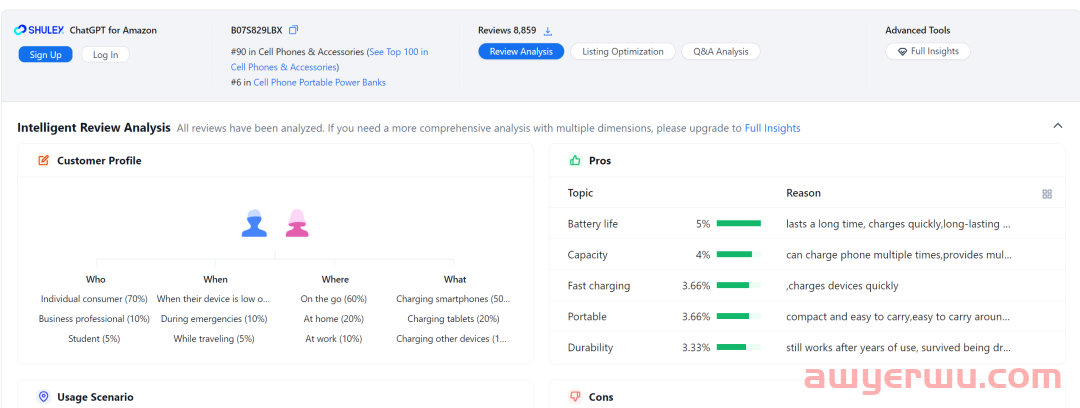Click the Durability topic label
This screenshot has height=408, width=1080.
(590, 347)
